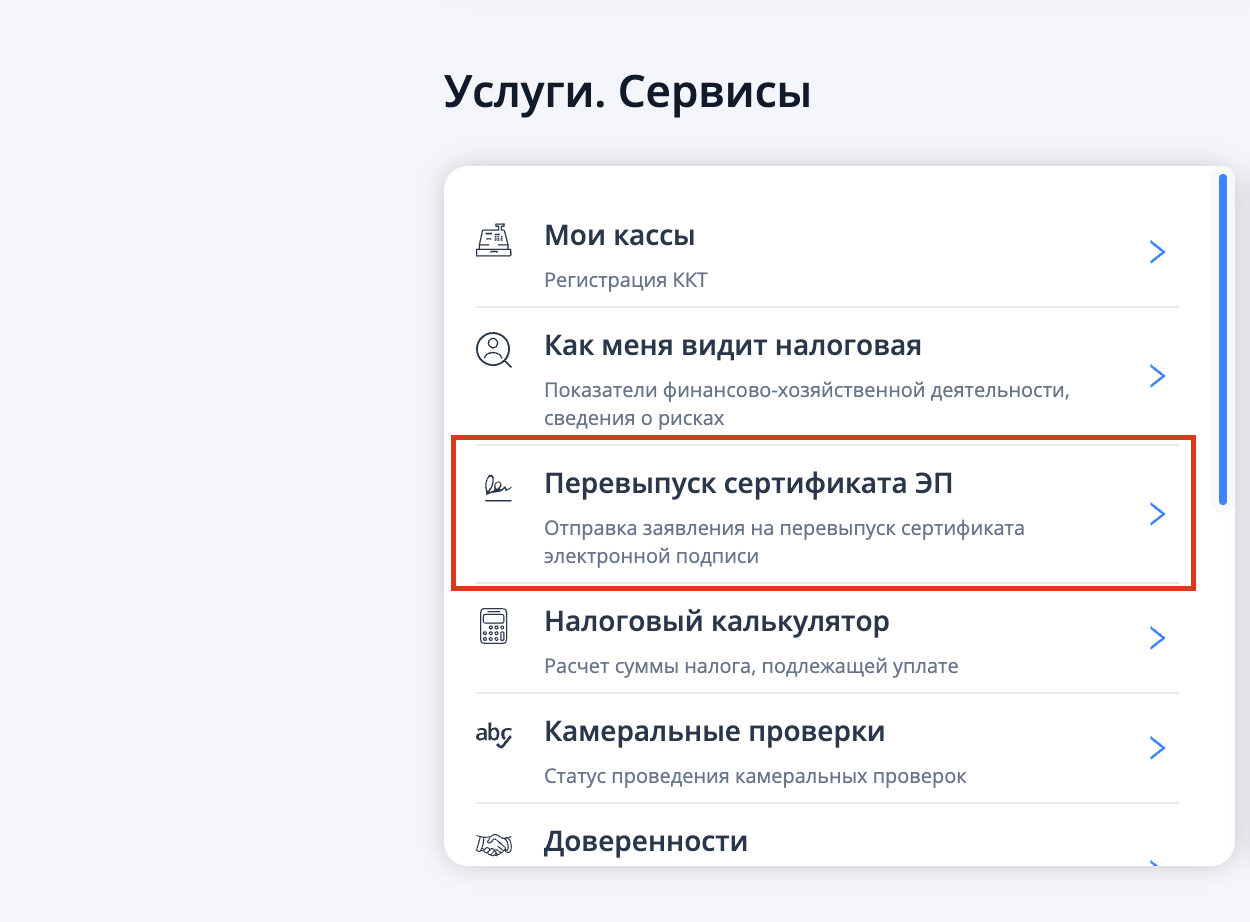Click text Статус проведения камеральных проверок
The height and width of the screenshot is (922, 1250).
click(755, 776)
